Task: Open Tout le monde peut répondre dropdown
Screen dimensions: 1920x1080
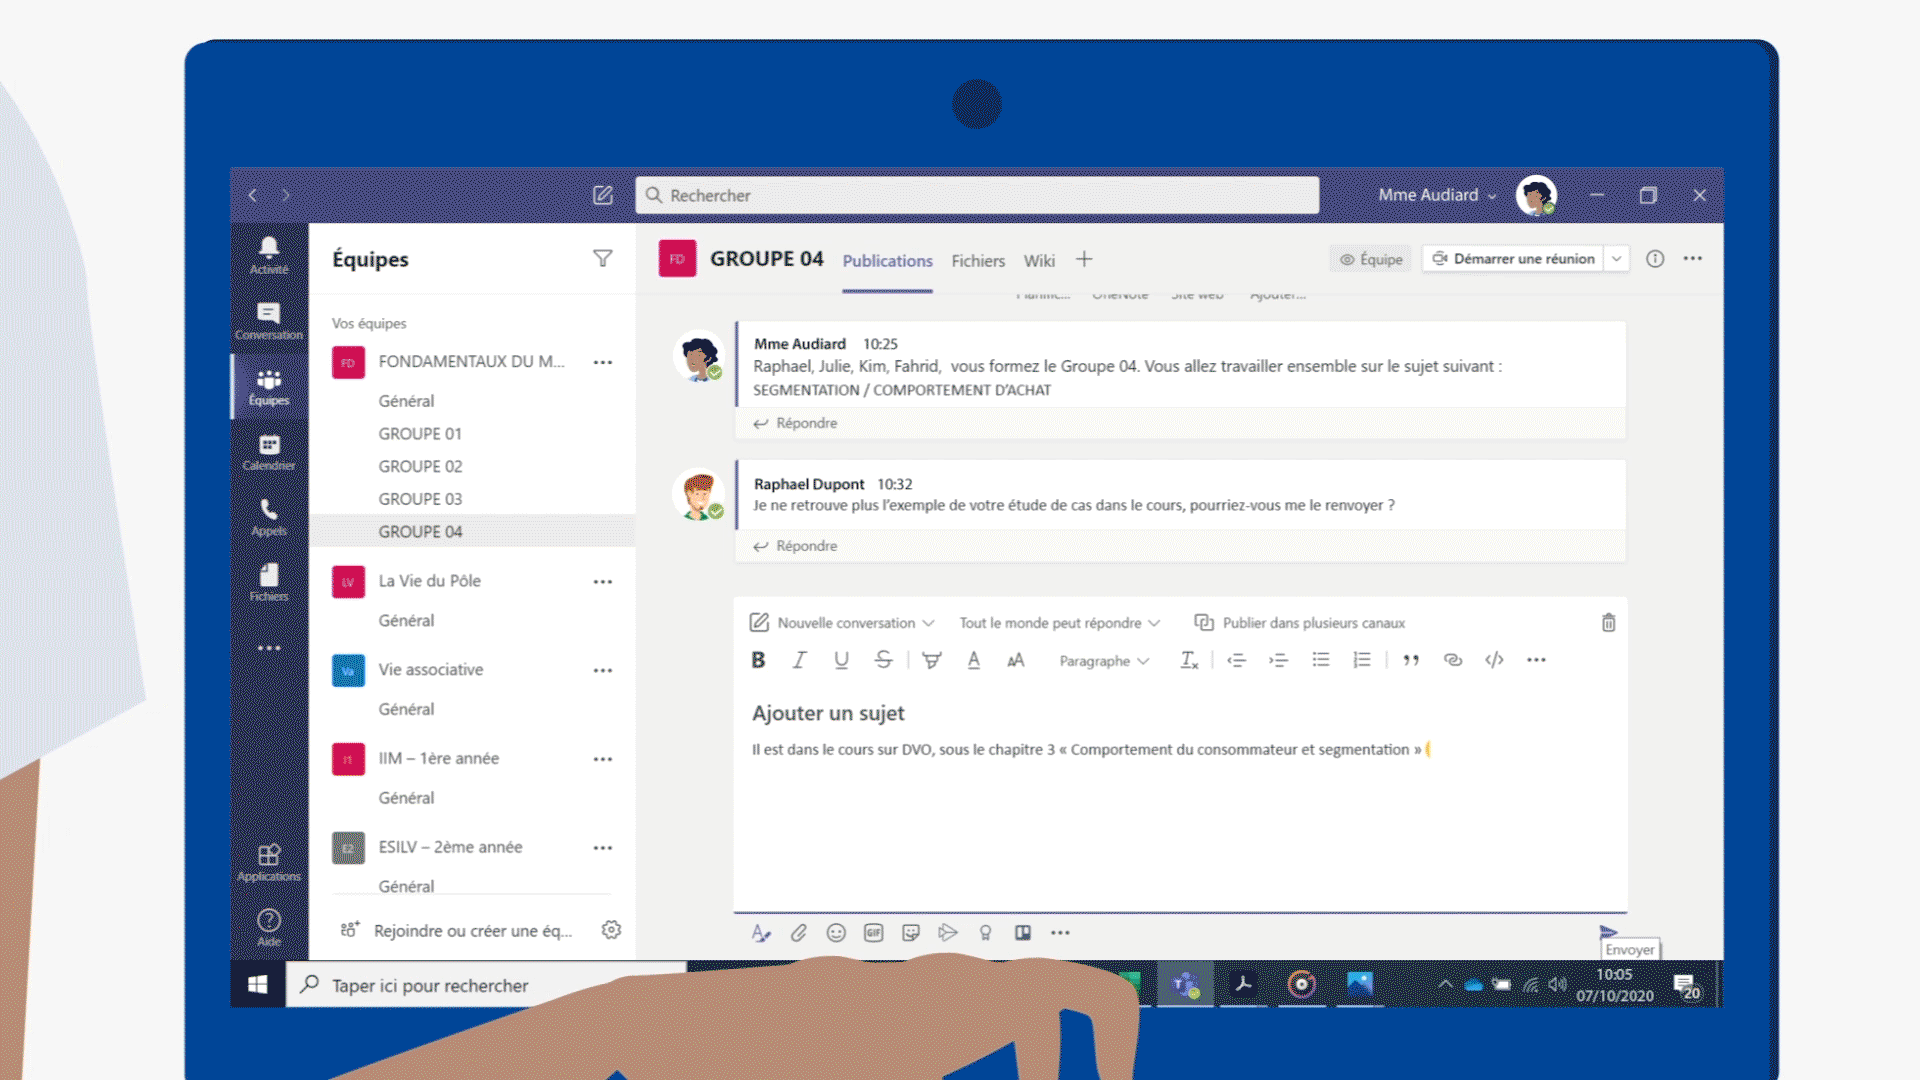Action: pyautogui.click(x=1060, y=623)
